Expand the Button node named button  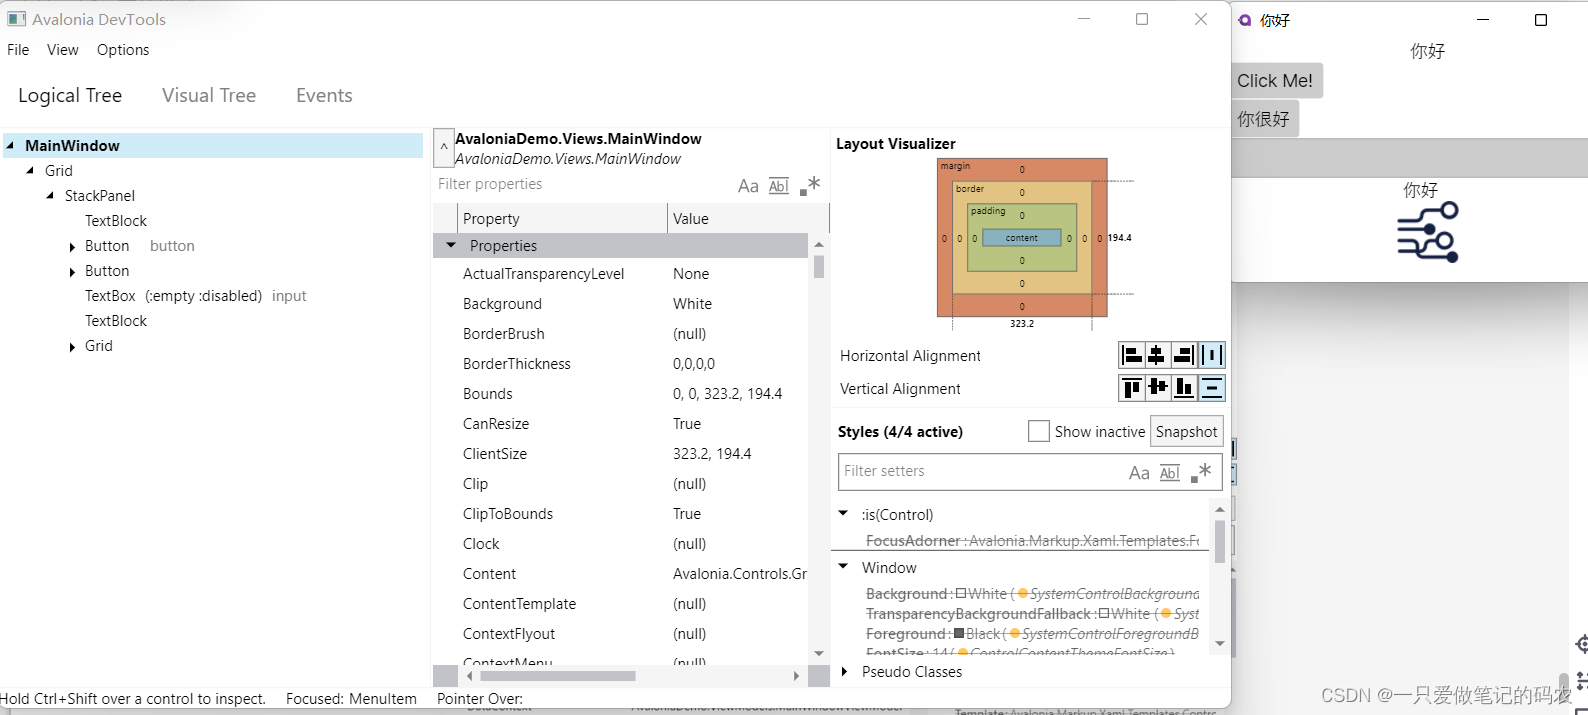72,247
